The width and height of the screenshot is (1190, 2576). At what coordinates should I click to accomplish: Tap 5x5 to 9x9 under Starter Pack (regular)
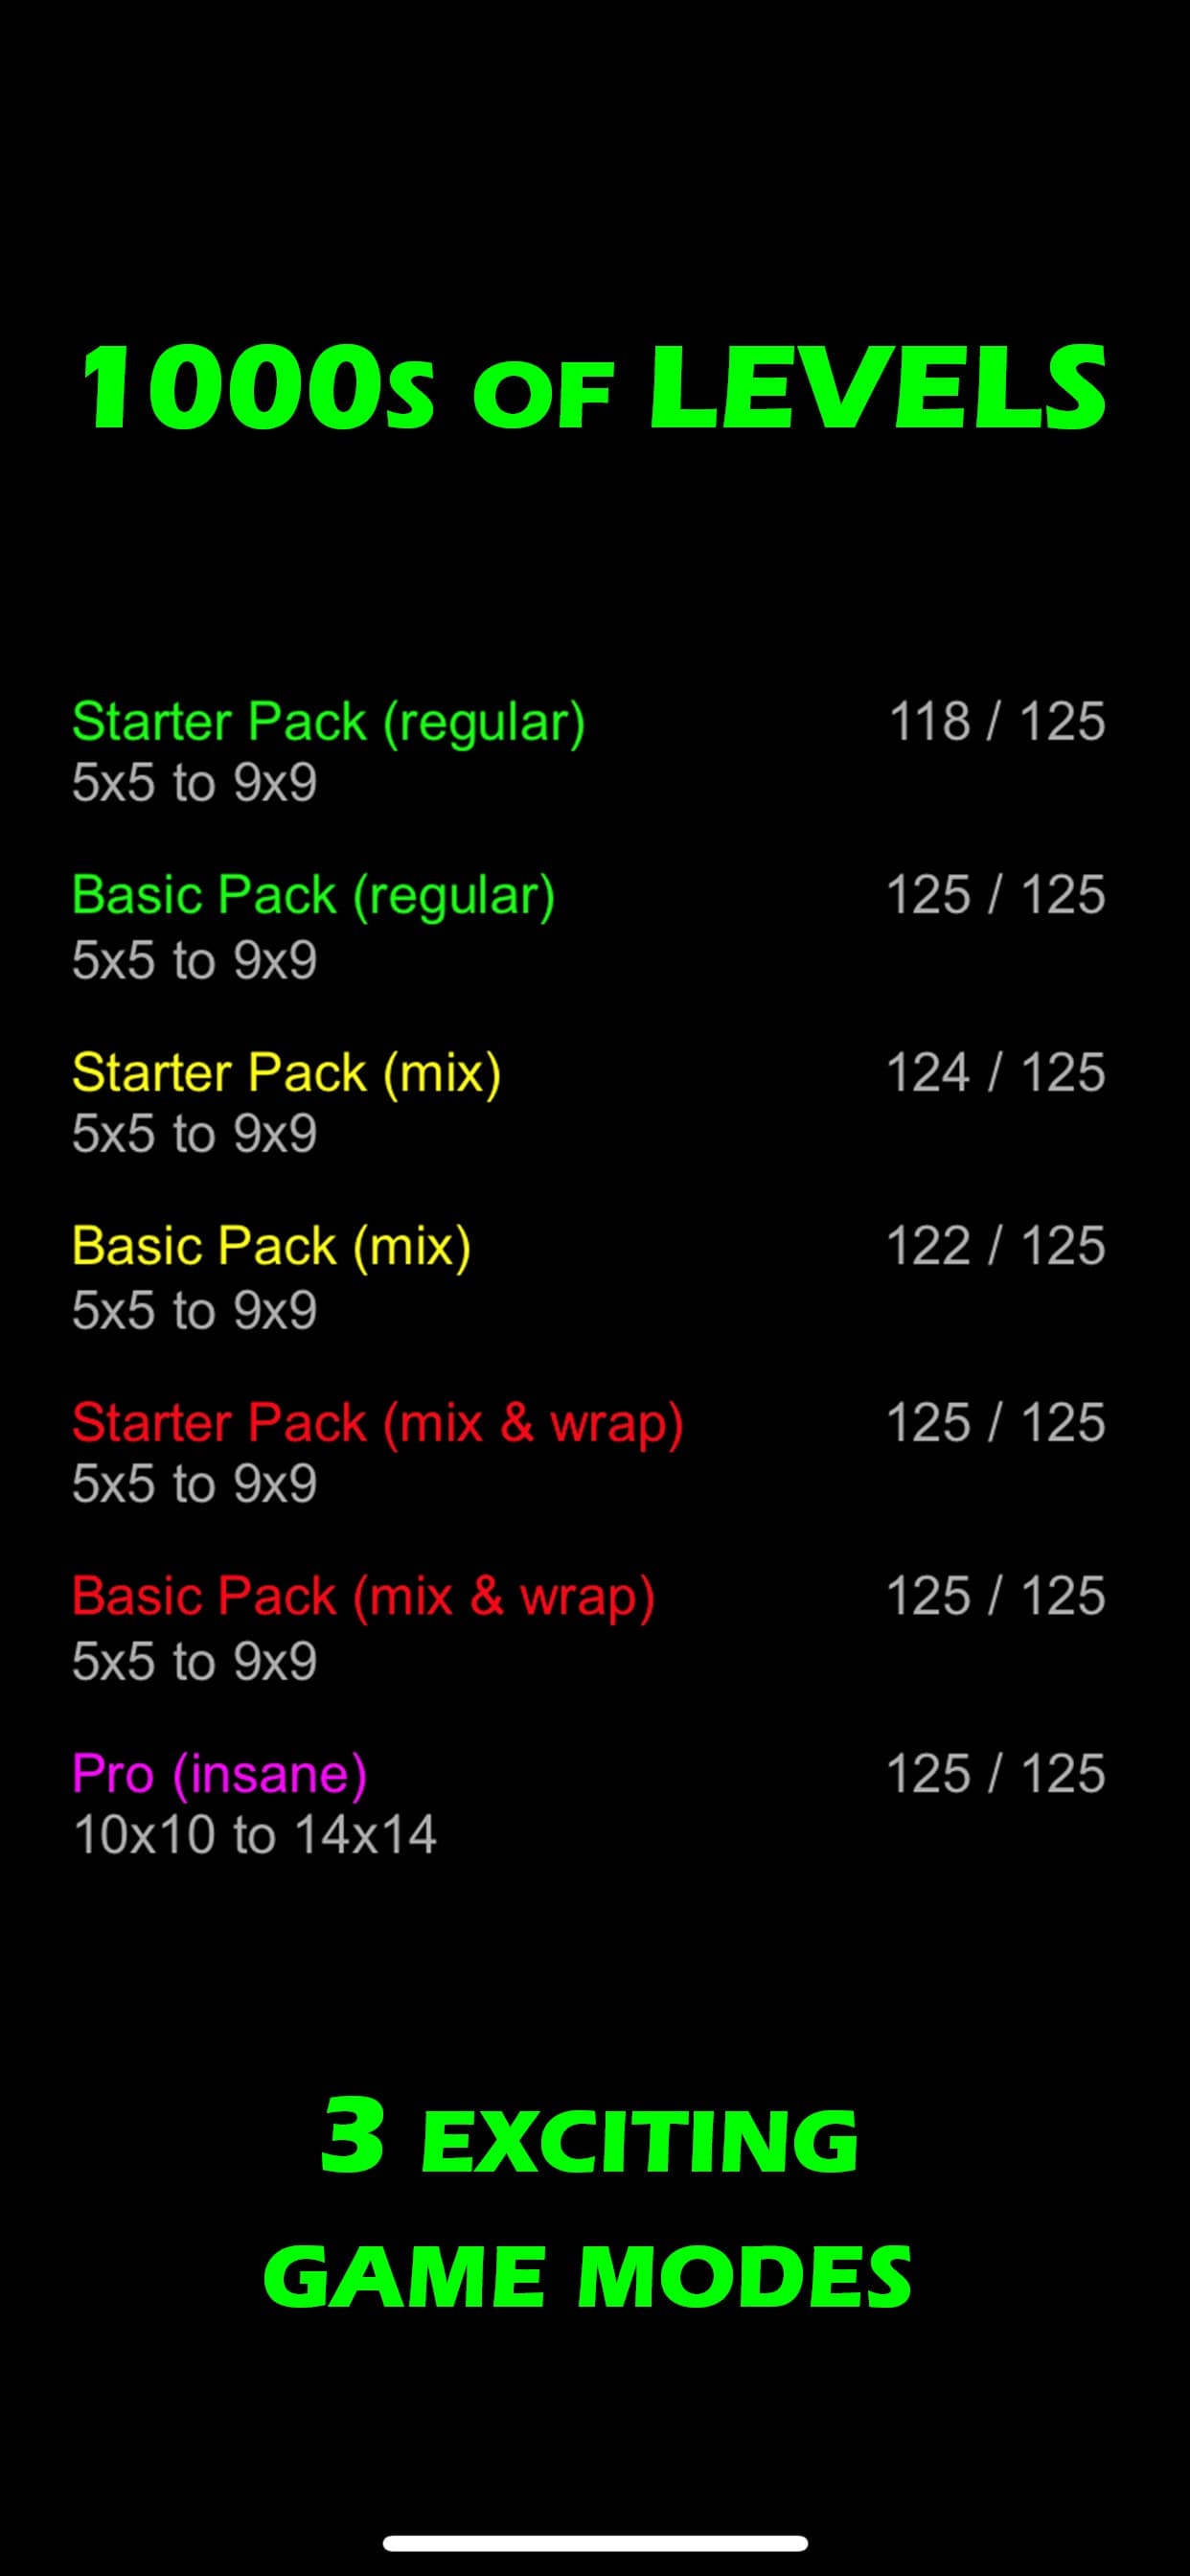point(194,782)
